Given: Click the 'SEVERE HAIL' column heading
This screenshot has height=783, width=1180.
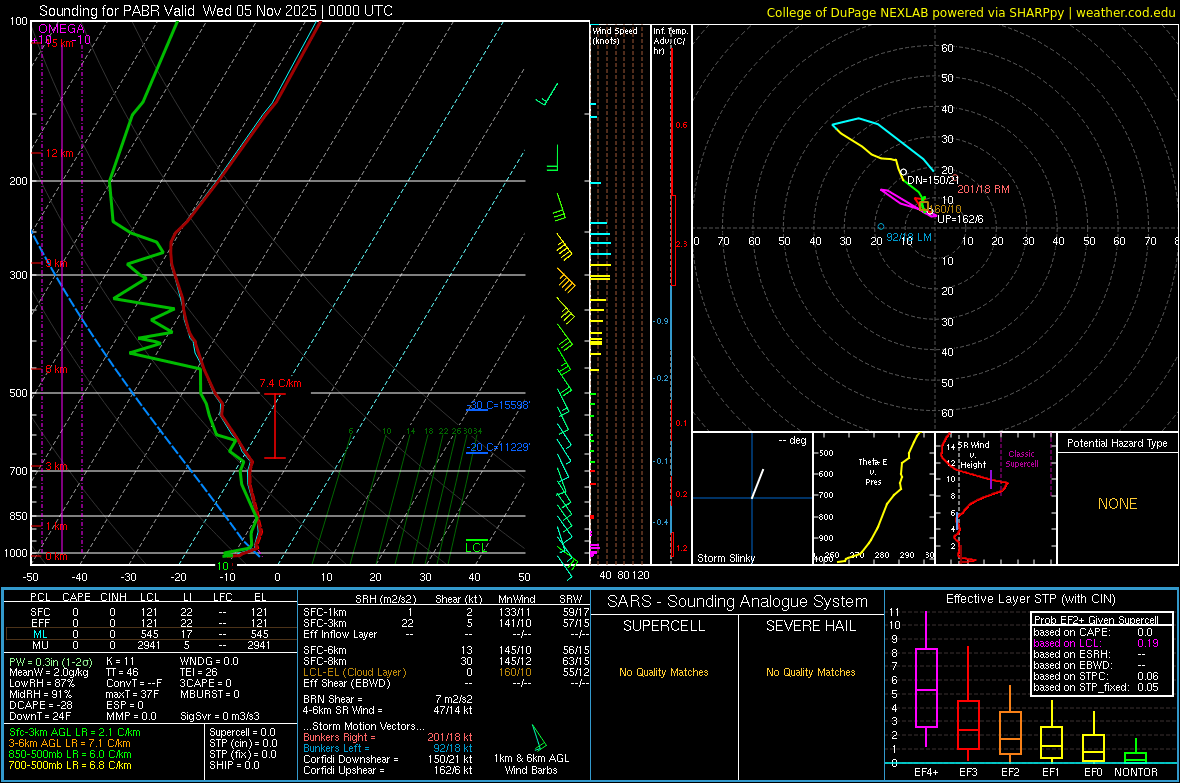Looking at the screenshot, I should 810,626.
